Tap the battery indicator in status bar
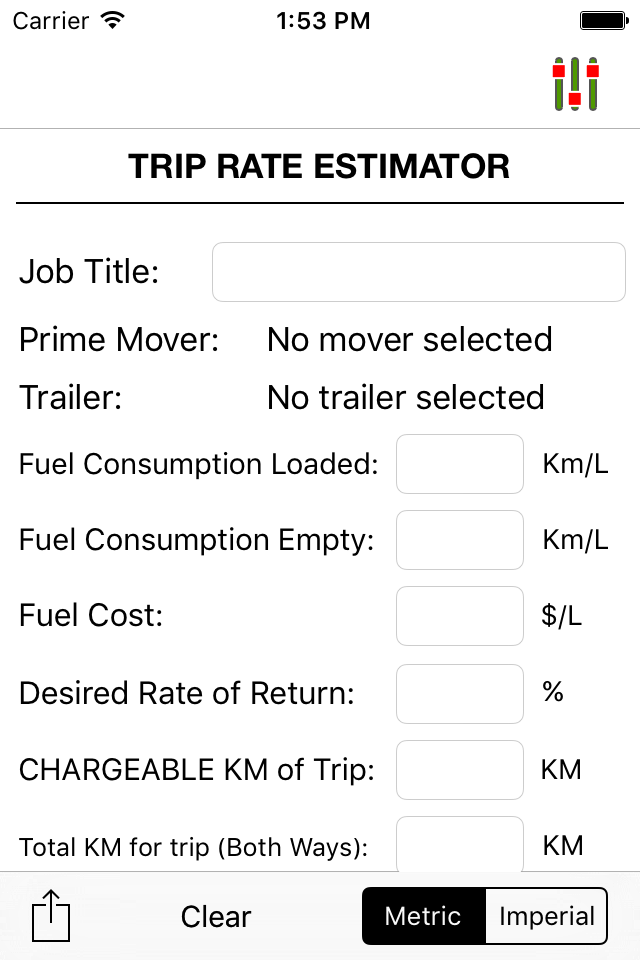This screenshot has height=960, width=640. [x=604, y=21]
